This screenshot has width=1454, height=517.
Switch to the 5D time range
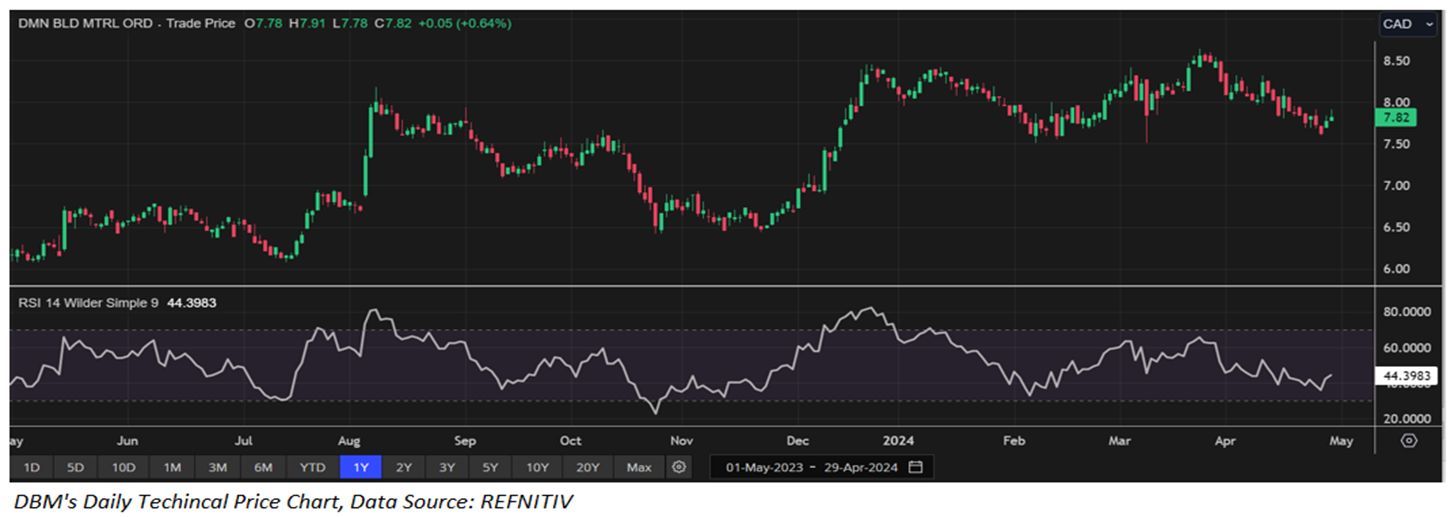click(x=75, y=467)
